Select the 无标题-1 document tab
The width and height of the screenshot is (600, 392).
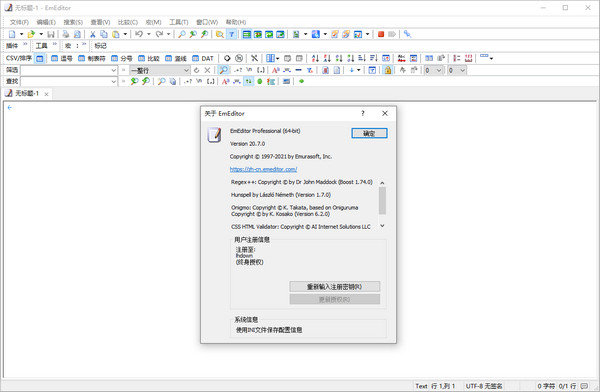tap(27, 93)
